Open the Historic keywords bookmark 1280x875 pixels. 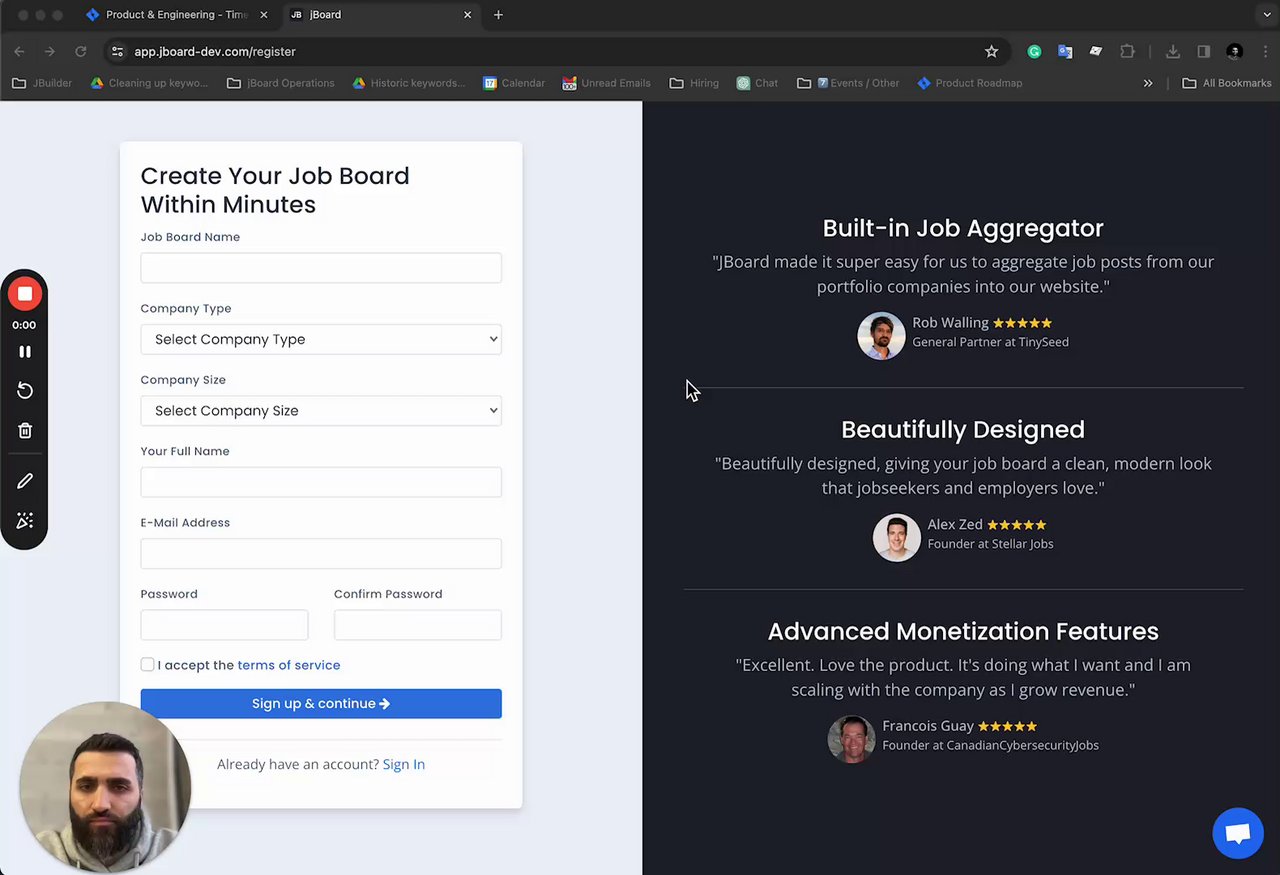tap(409, 83)
